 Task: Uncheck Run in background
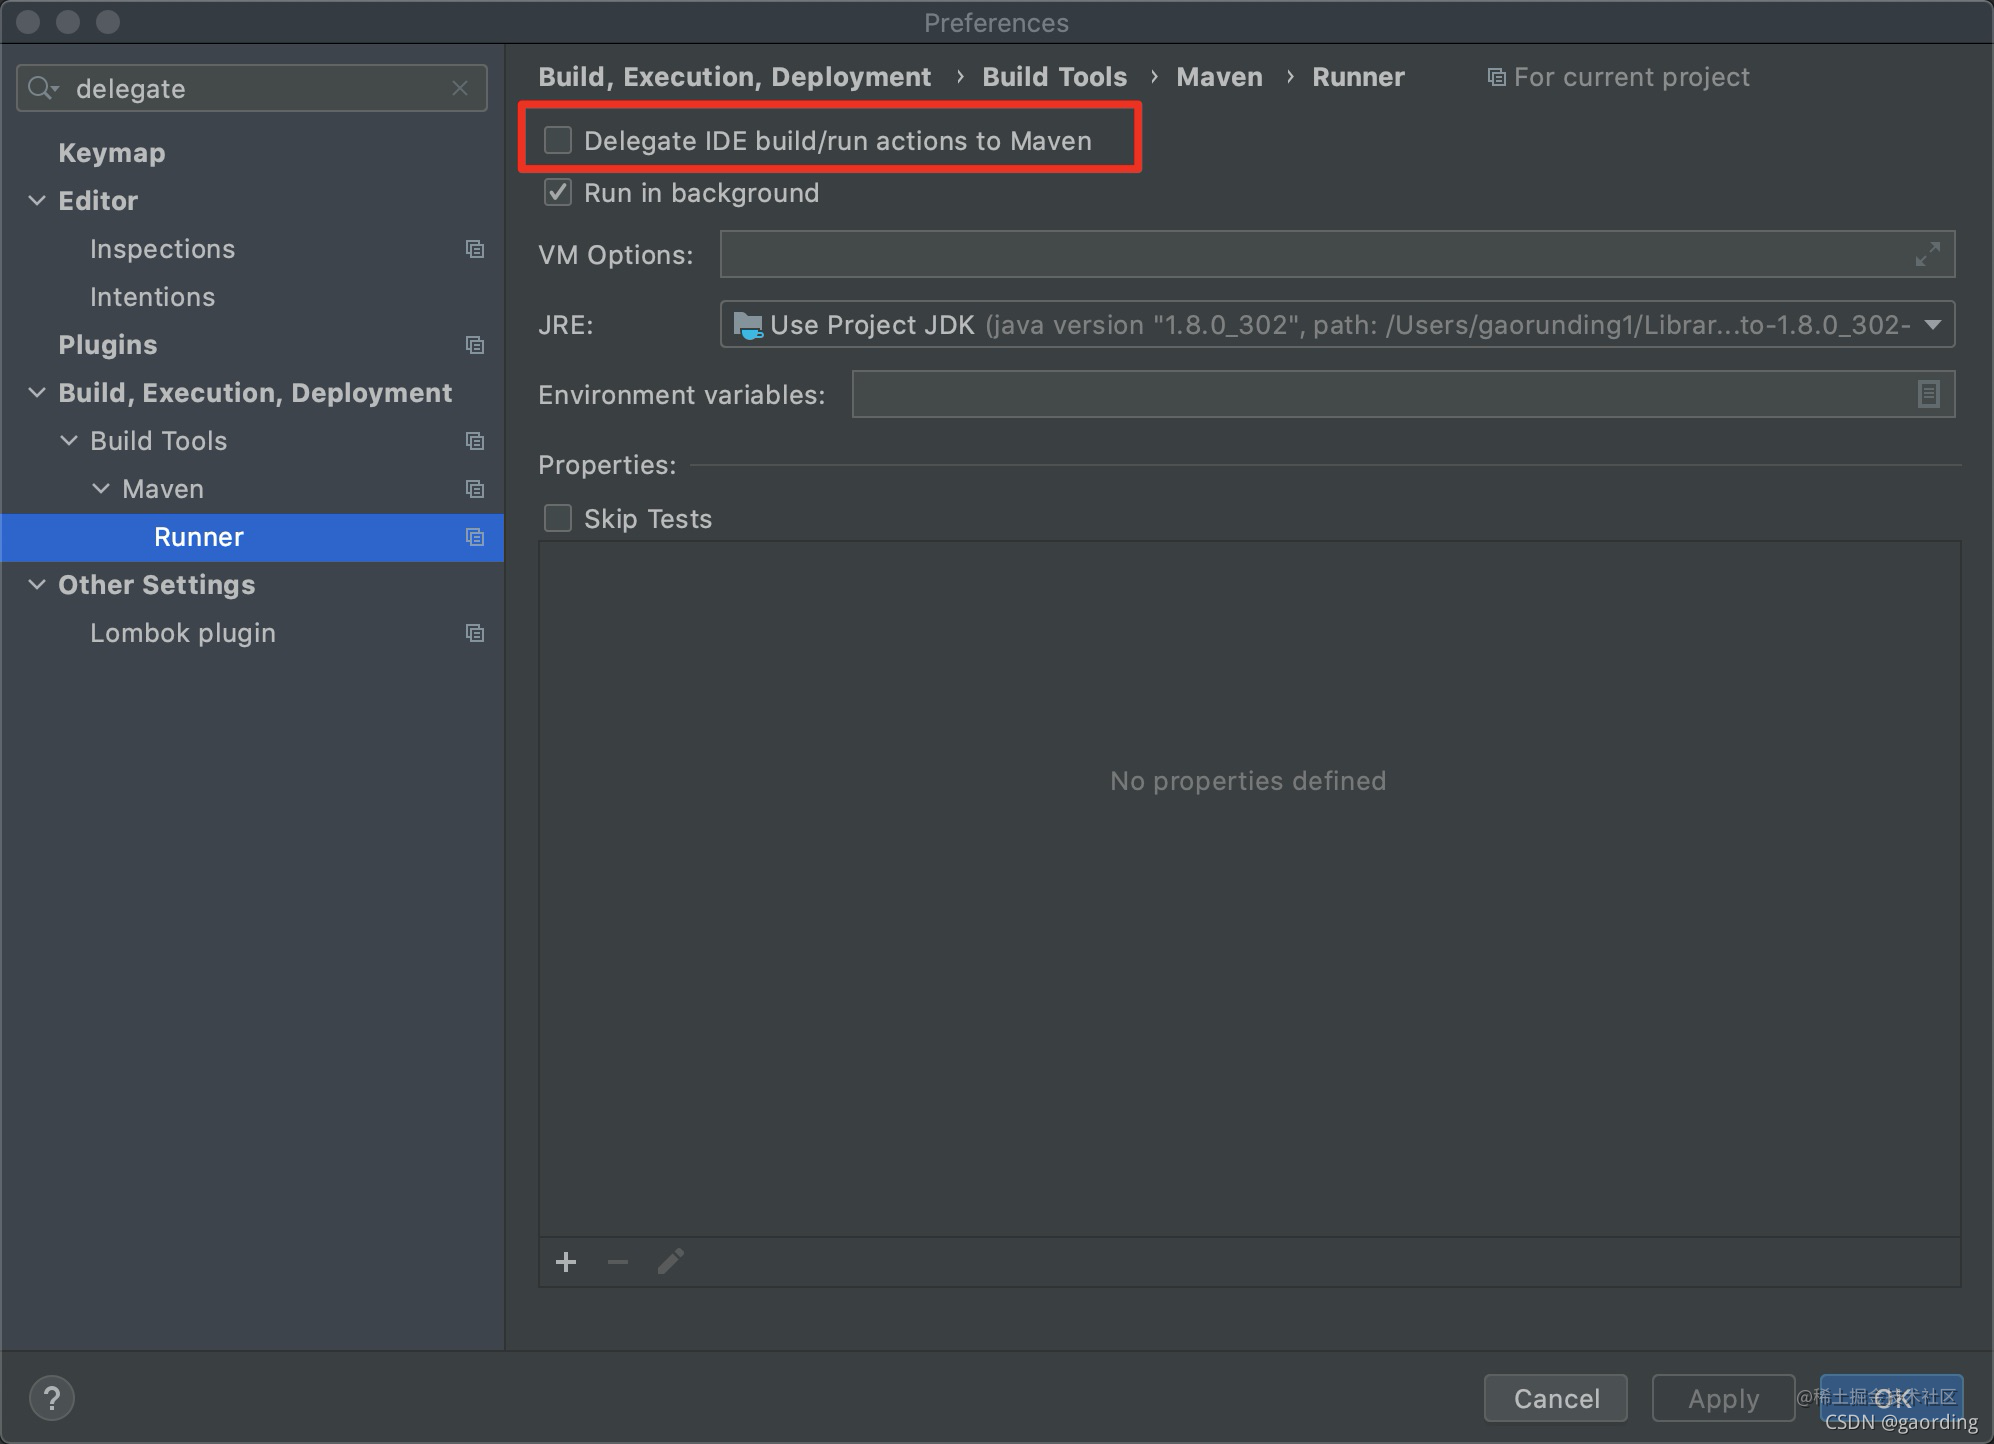[558, 192]
